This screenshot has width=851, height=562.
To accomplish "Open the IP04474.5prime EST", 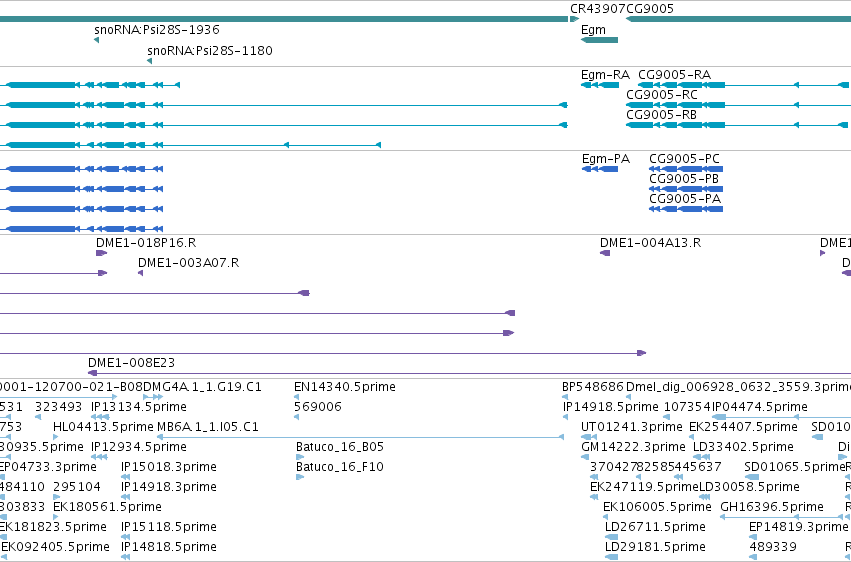I will click(782, 417).
